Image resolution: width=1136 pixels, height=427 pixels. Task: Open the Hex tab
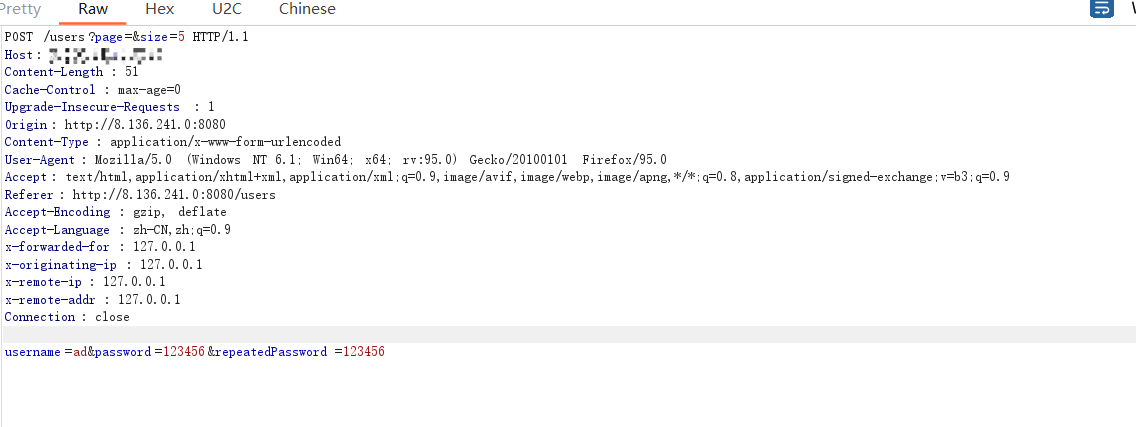click(x=159, y=9)
